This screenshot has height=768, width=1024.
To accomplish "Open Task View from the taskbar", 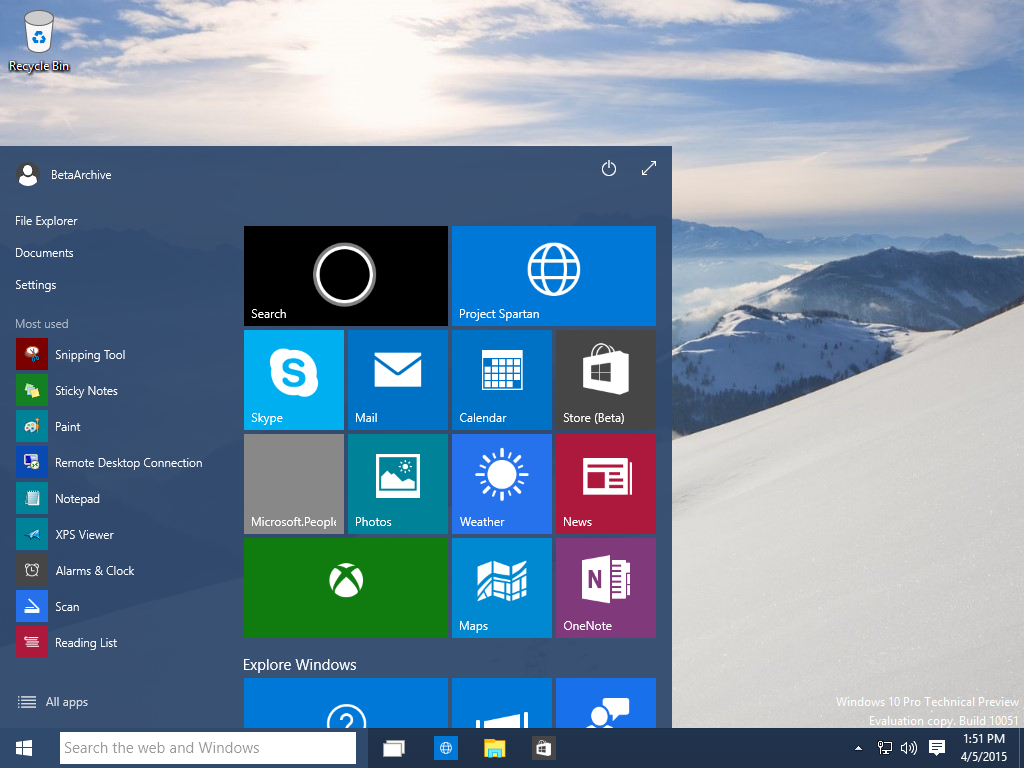I will 394,748.
